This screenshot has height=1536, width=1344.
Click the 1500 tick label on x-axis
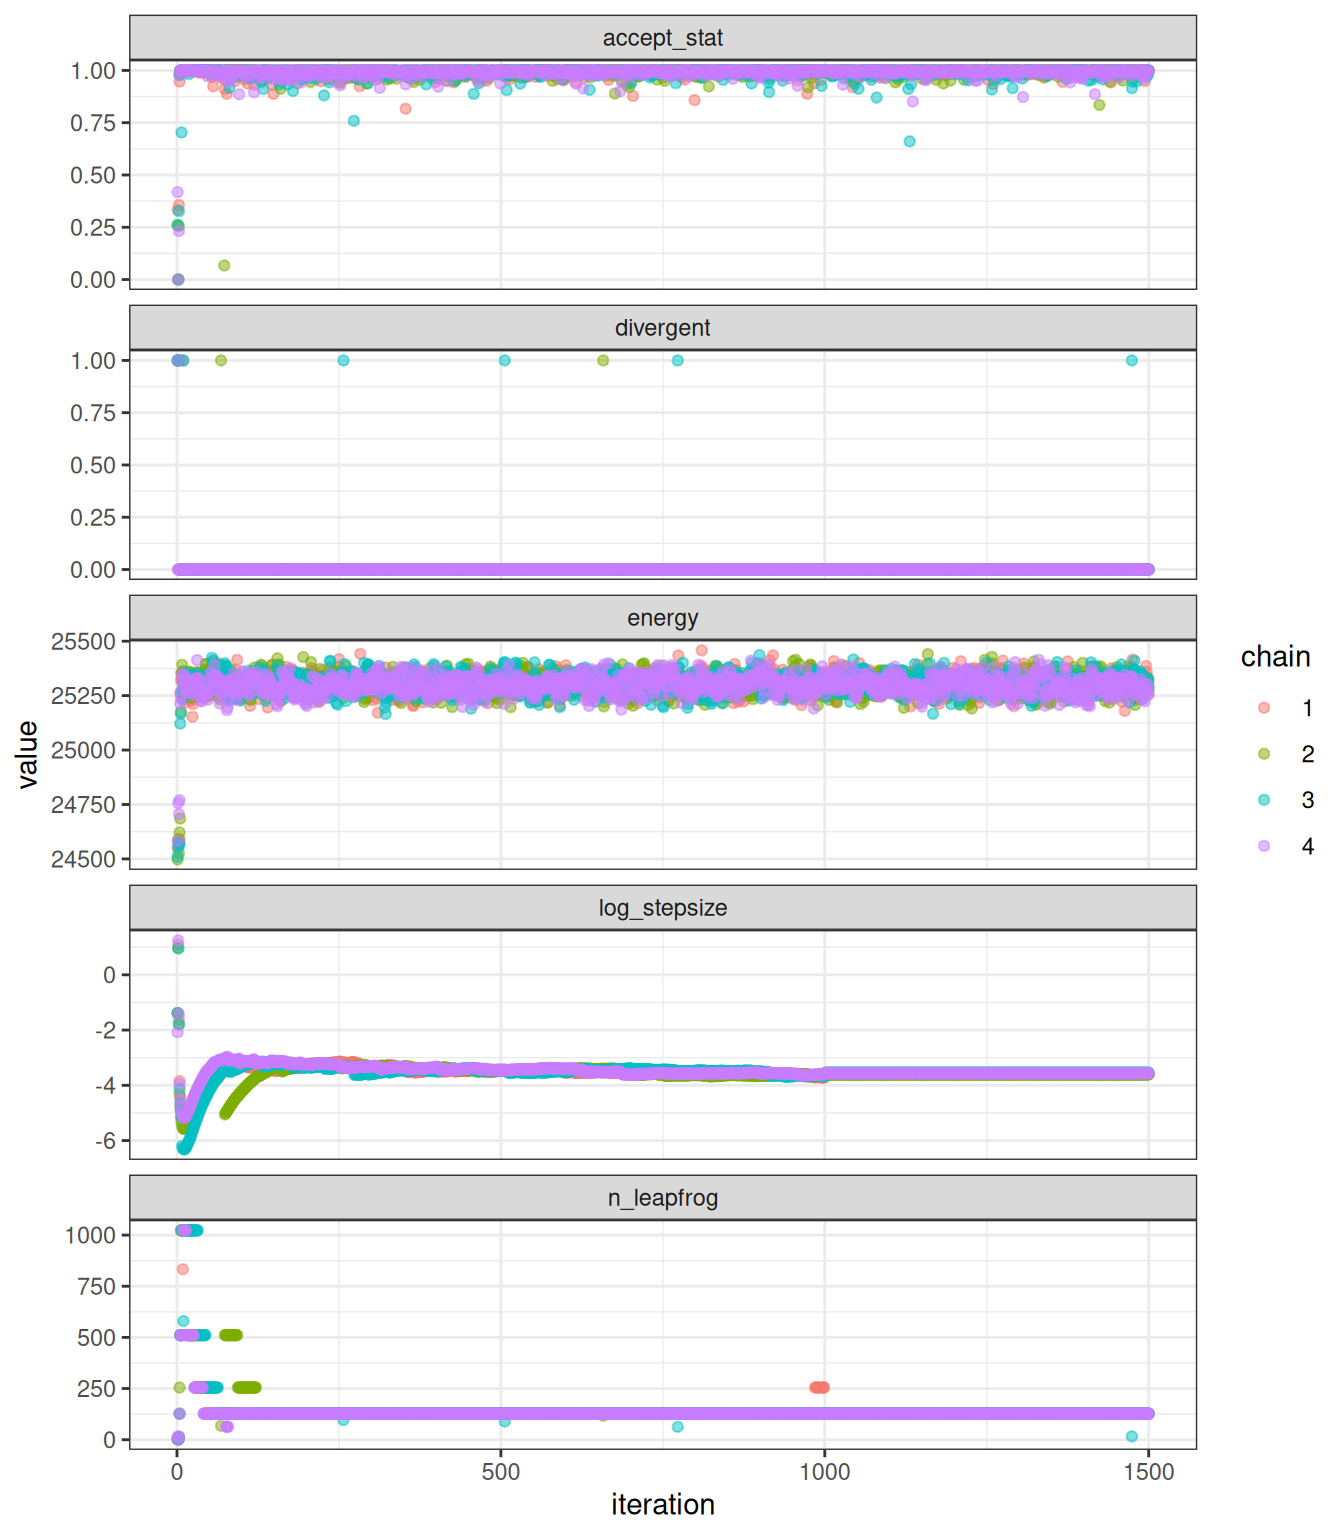click(x=1148, y=1472)
